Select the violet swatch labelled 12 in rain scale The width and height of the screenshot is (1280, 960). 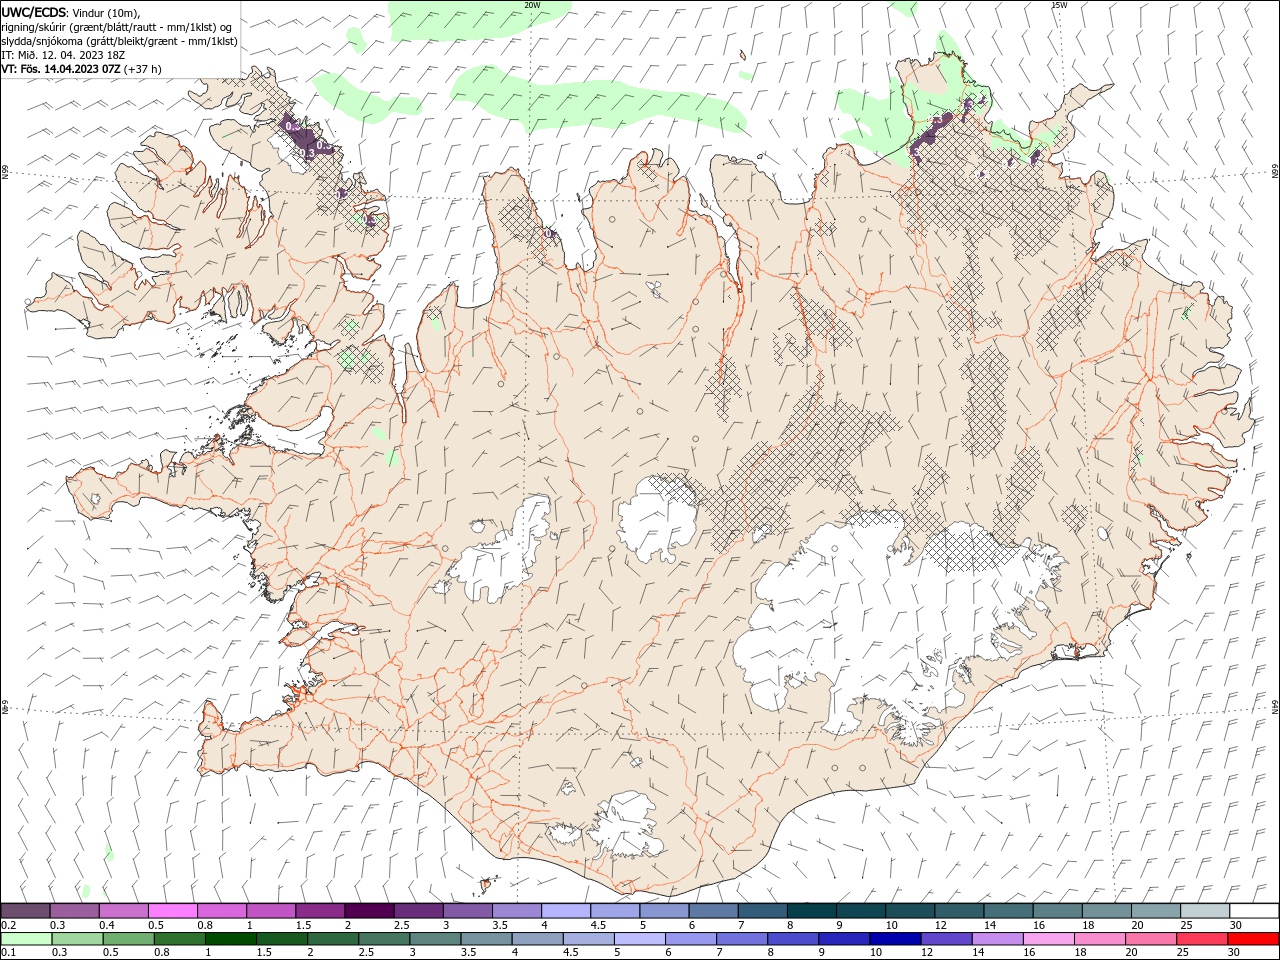[x=946, y=939]
